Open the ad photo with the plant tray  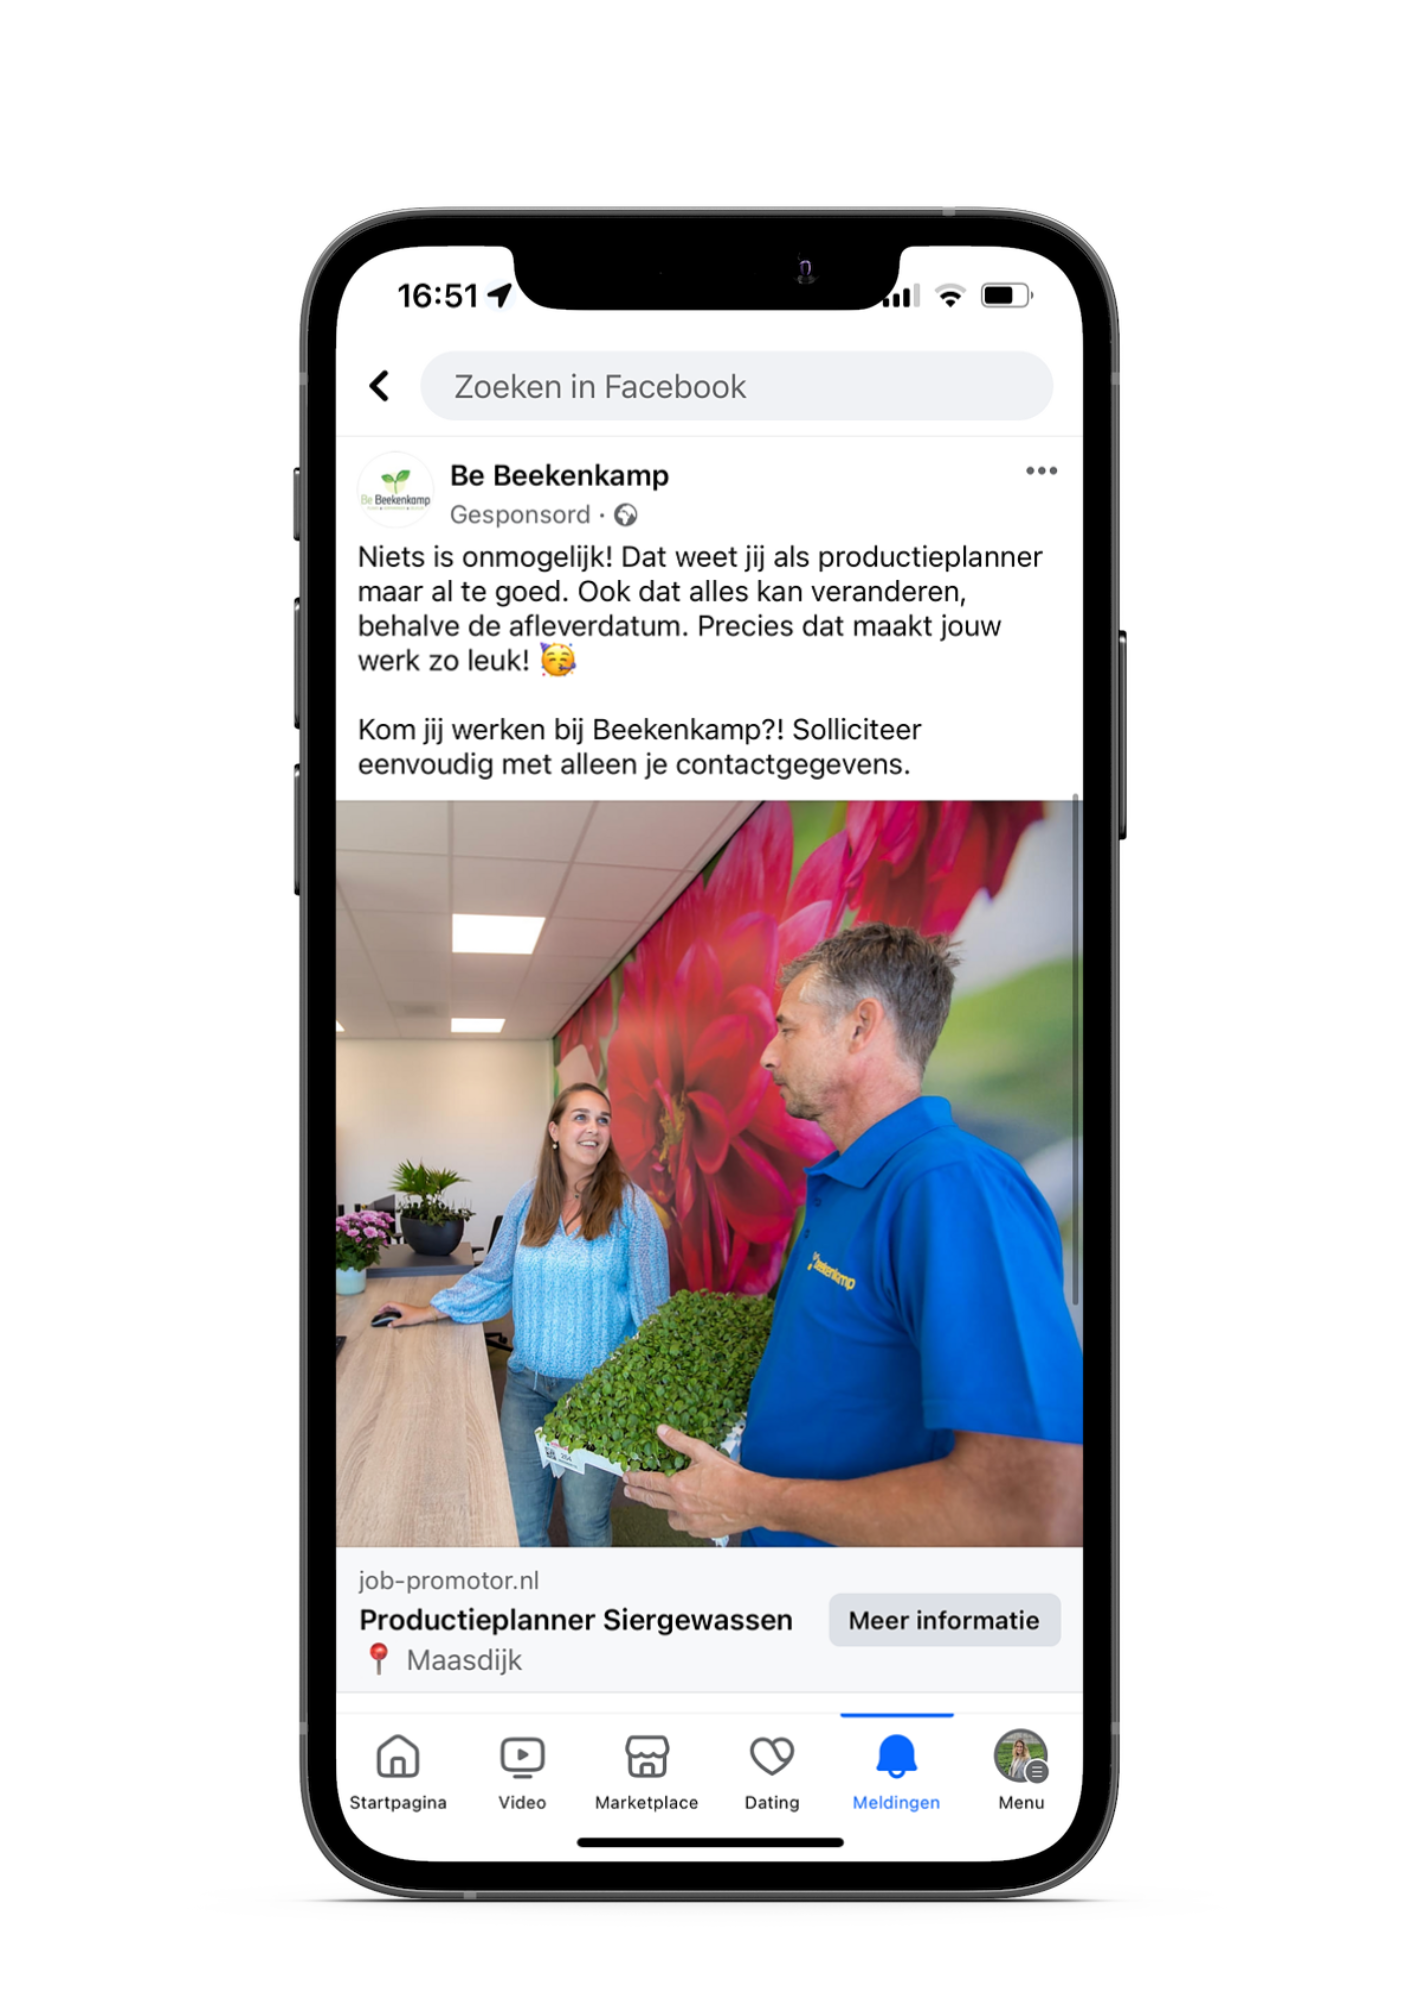coord(709,1173)
